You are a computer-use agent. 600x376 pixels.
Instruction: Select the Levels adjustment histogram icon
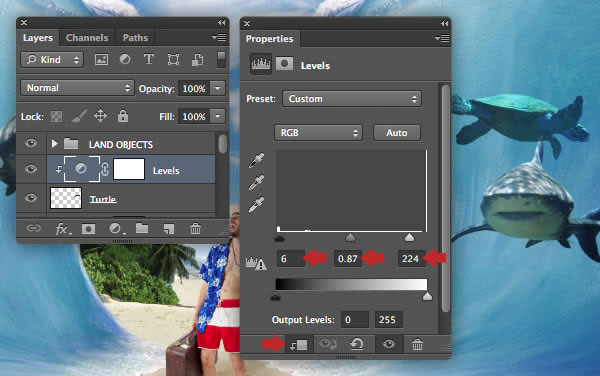[x=261, y=63]
